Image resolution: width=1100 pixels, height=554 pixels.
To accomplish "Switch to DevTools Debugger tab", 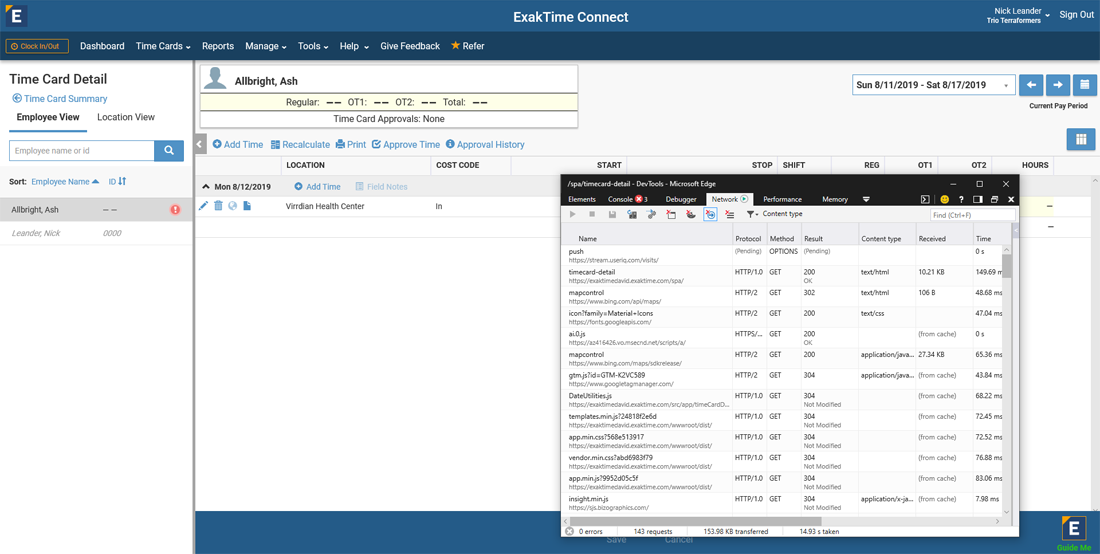I will 681,200.
